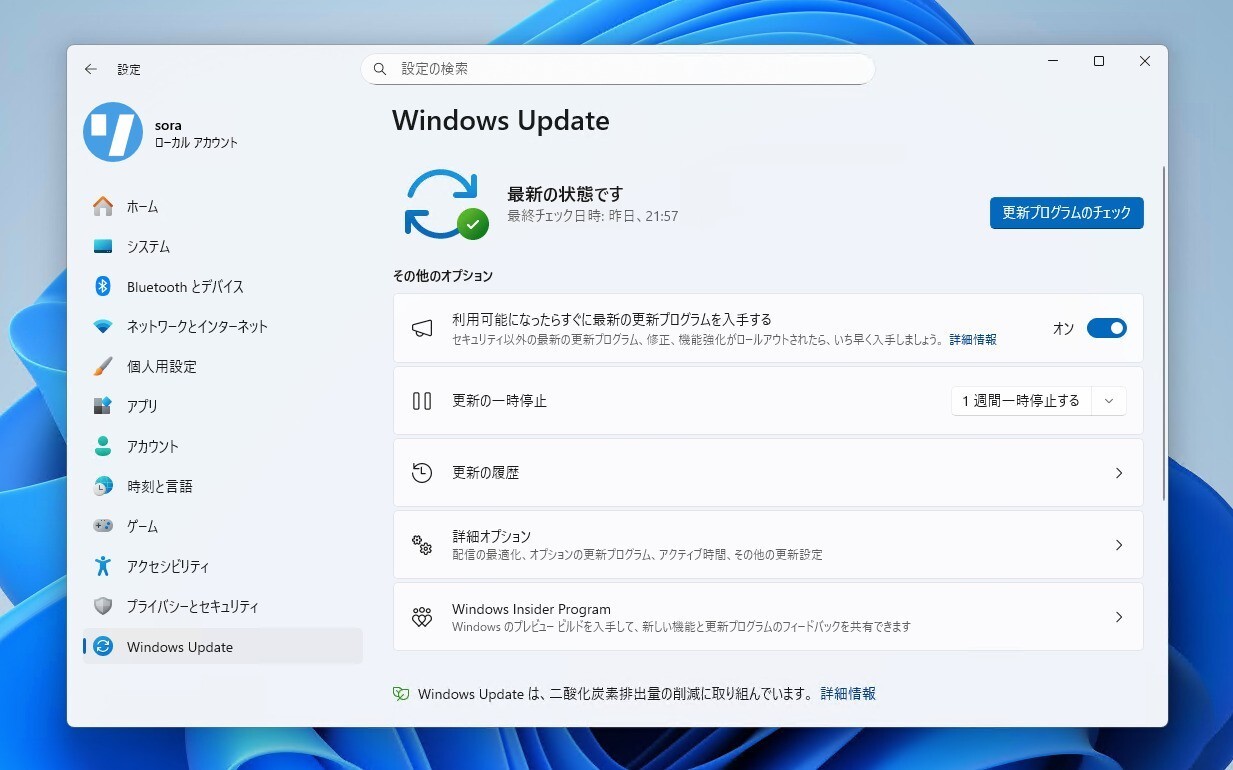Click the 時刻と言語 clock globe icon
Viewport: 1233px width, 770px height.
click(x=103, y=486)
